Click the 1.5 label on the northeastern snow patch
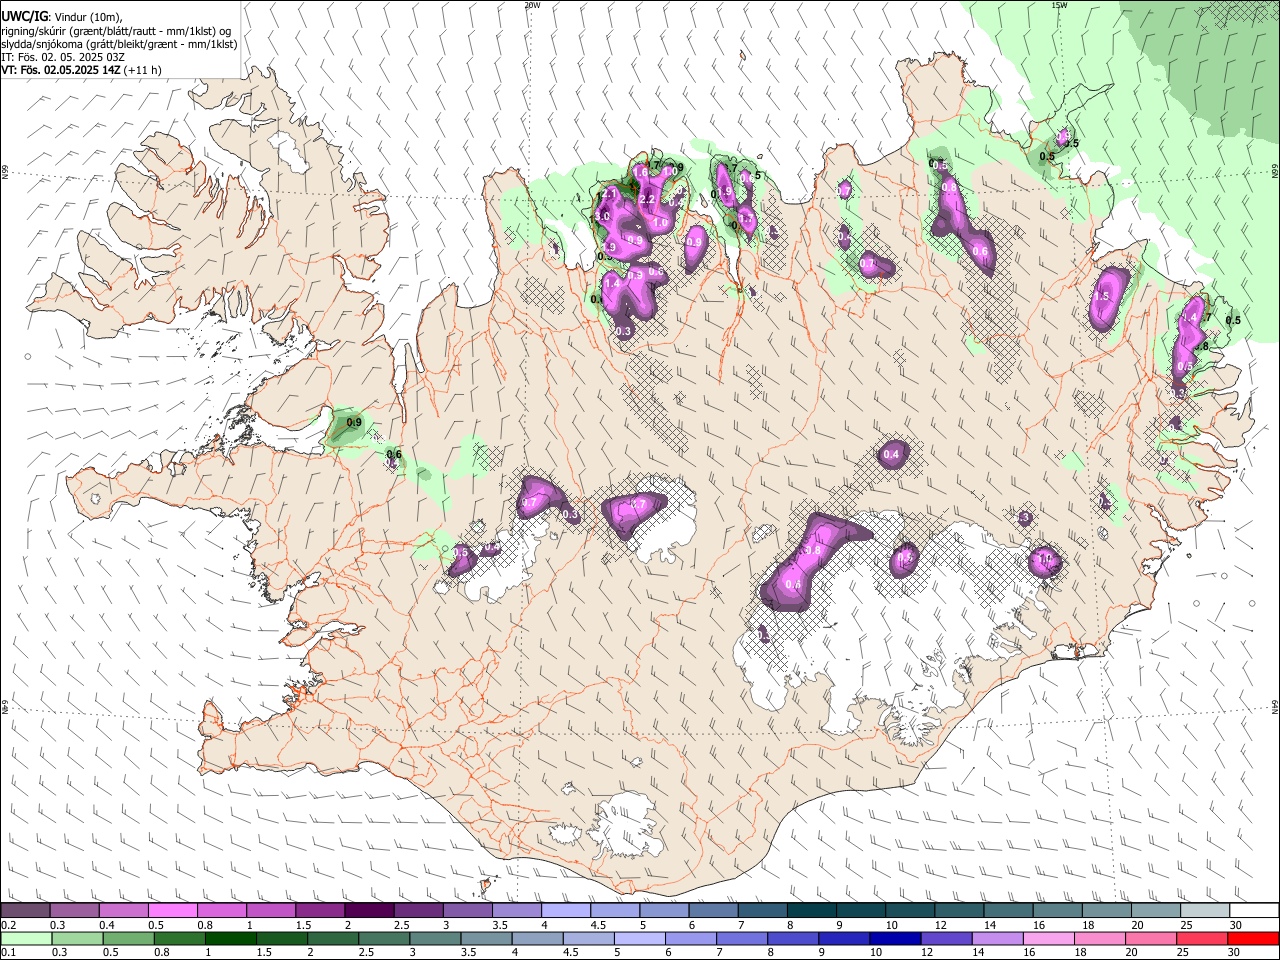Viewport: 1280px width, 960px height. [x=1102, y=297]
